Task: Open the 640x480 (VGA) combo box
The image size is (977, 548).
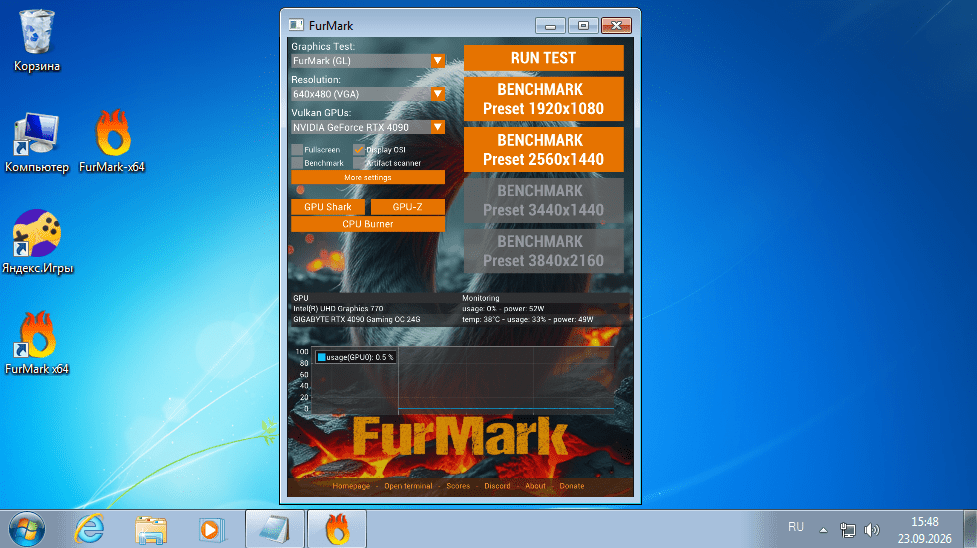Action: pyautogui.click(x=368, y=94)
